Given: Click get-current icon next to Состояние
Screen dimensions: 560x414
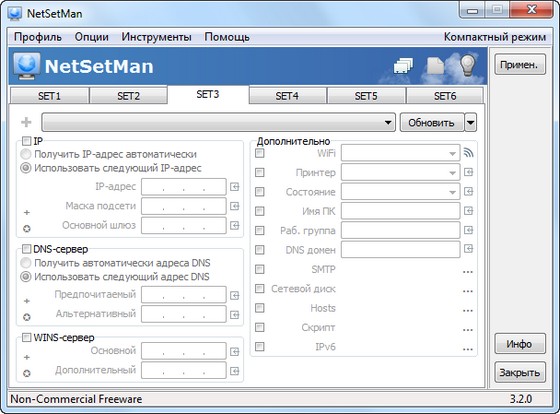Looking at the screenshot, I should 468,192.
